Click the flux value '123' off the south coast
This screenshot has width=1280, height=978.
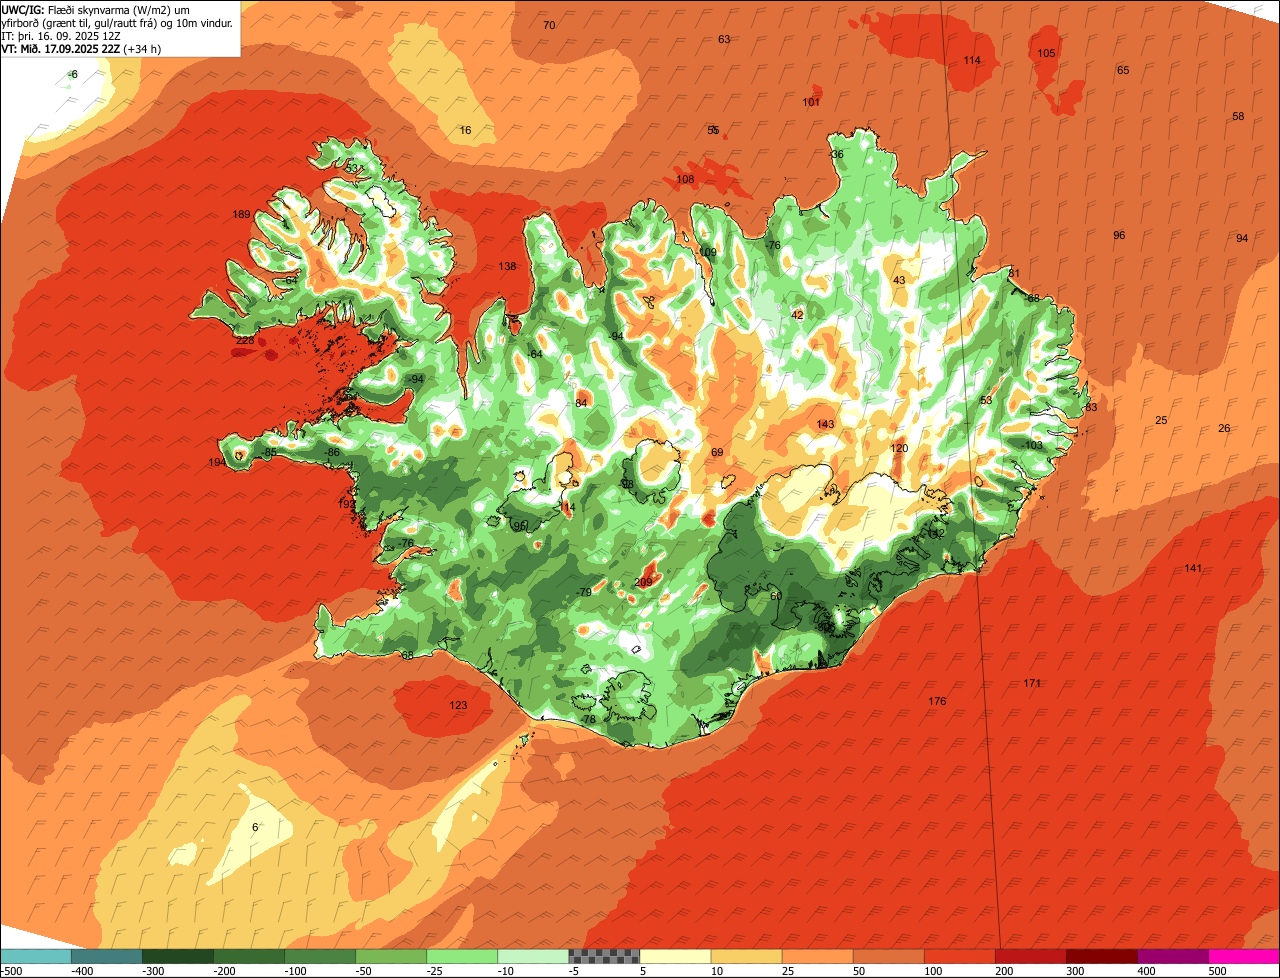[x=458, y=706]
